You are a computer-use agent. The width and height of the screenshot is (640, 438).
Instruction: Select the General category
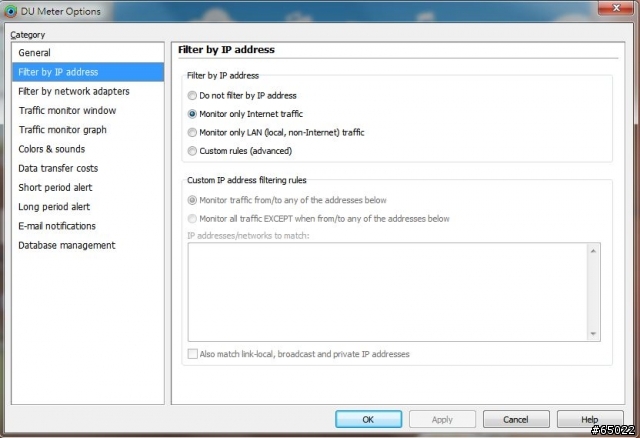[88, 53]
